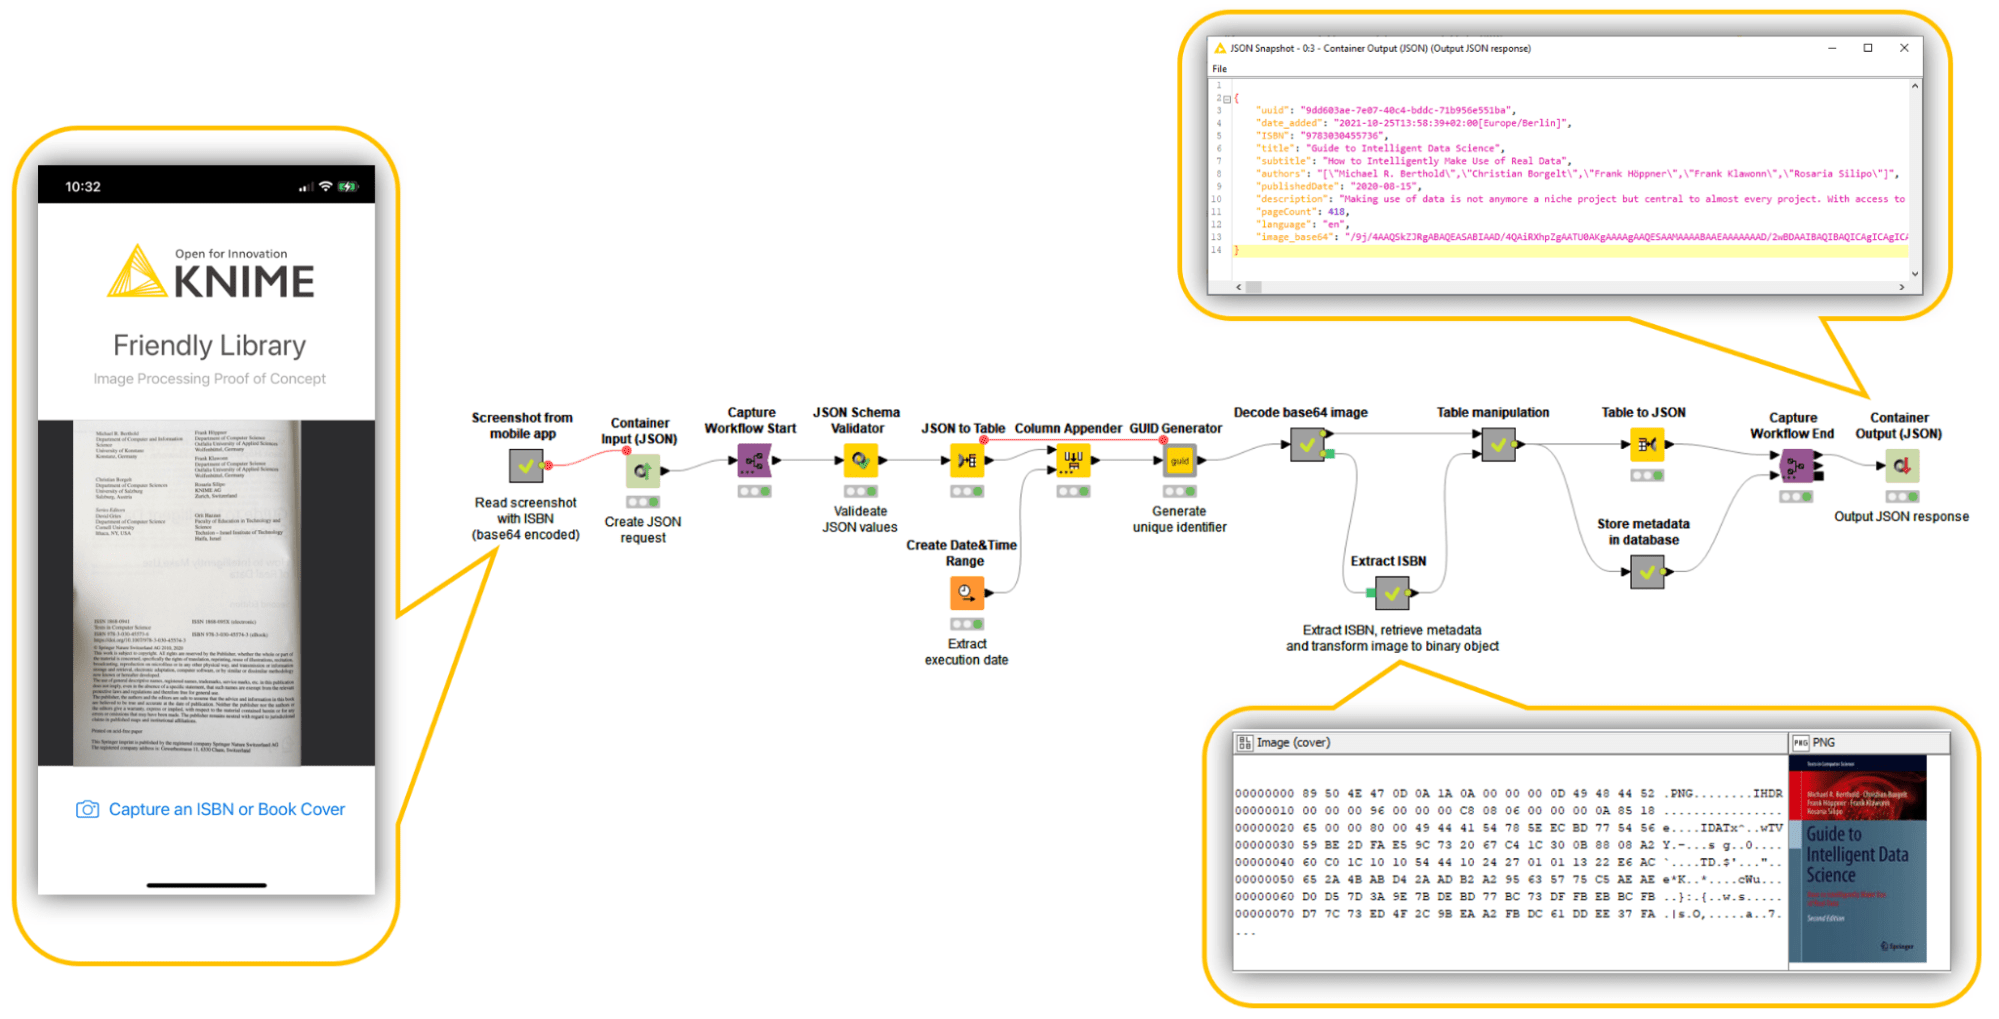Select the JSON Schema Validator node
This screenshot has width=1999, height=1019.
tap(860, 460)
